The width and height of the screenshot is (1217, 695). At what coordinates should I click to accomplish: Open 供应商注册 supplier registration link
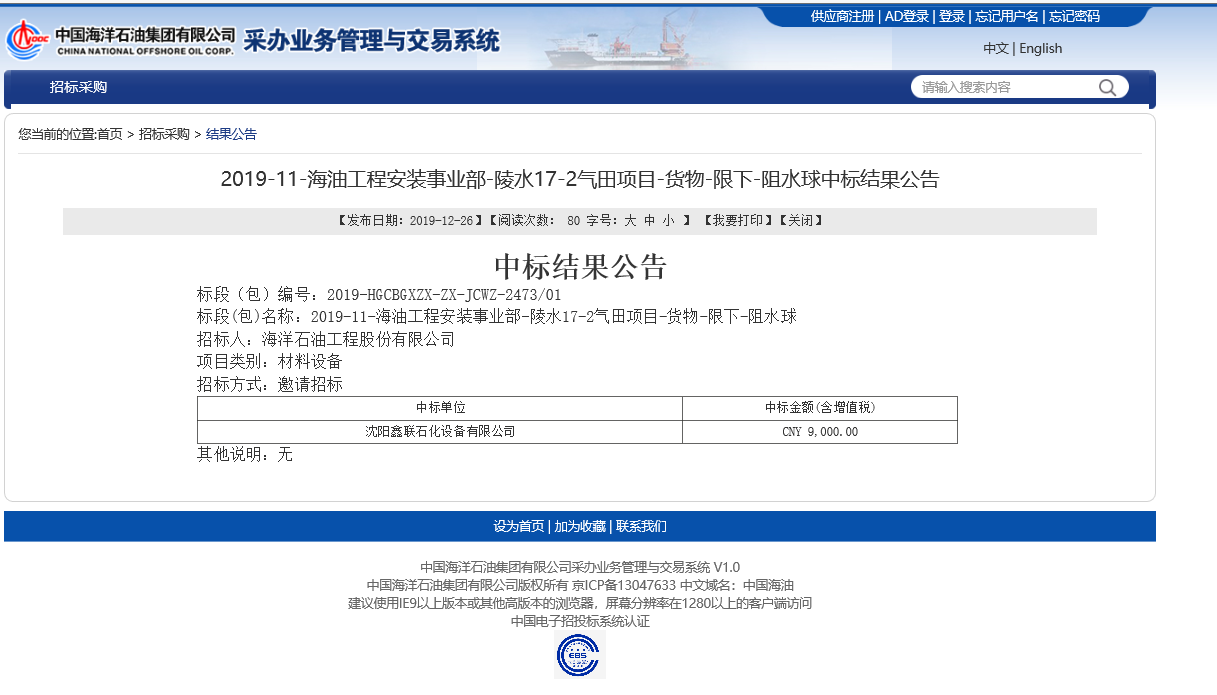(x=842, y=16)
